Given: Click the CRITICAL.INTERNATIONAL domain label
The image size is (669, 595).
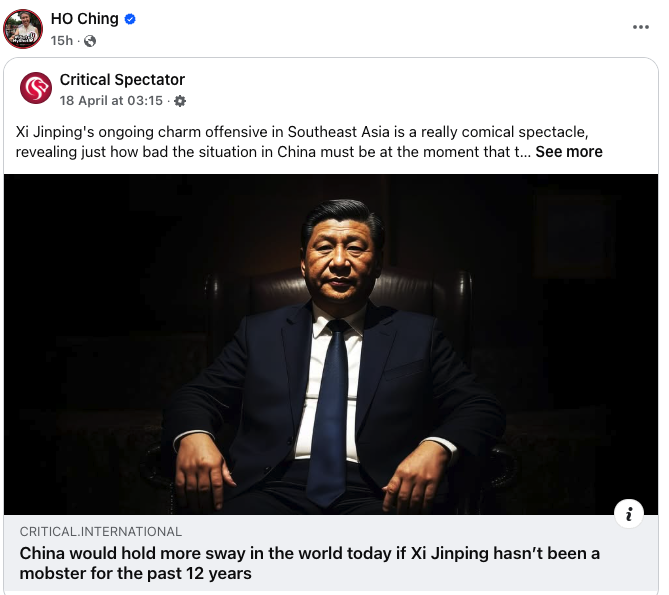Looking at the screenshot, I should [101, 531].
